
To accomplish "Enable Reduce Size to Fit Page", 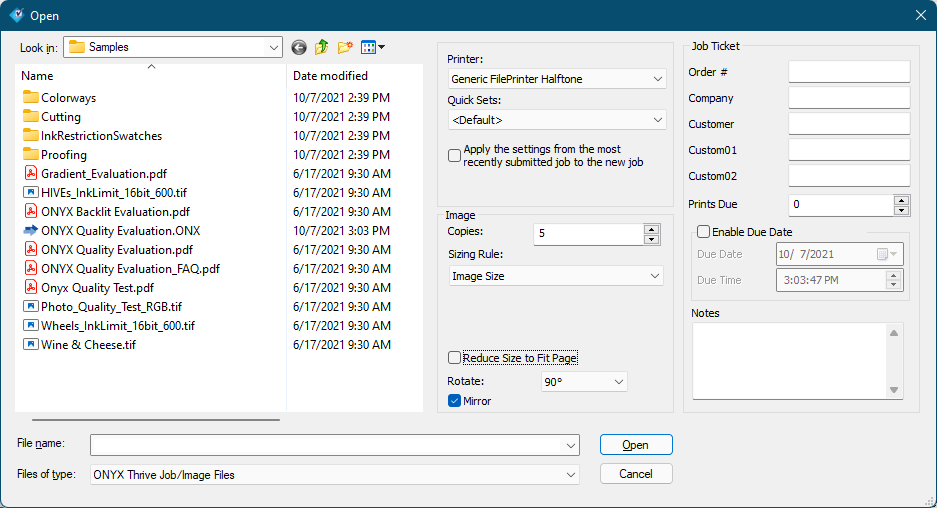I will [x=455, y=358].
